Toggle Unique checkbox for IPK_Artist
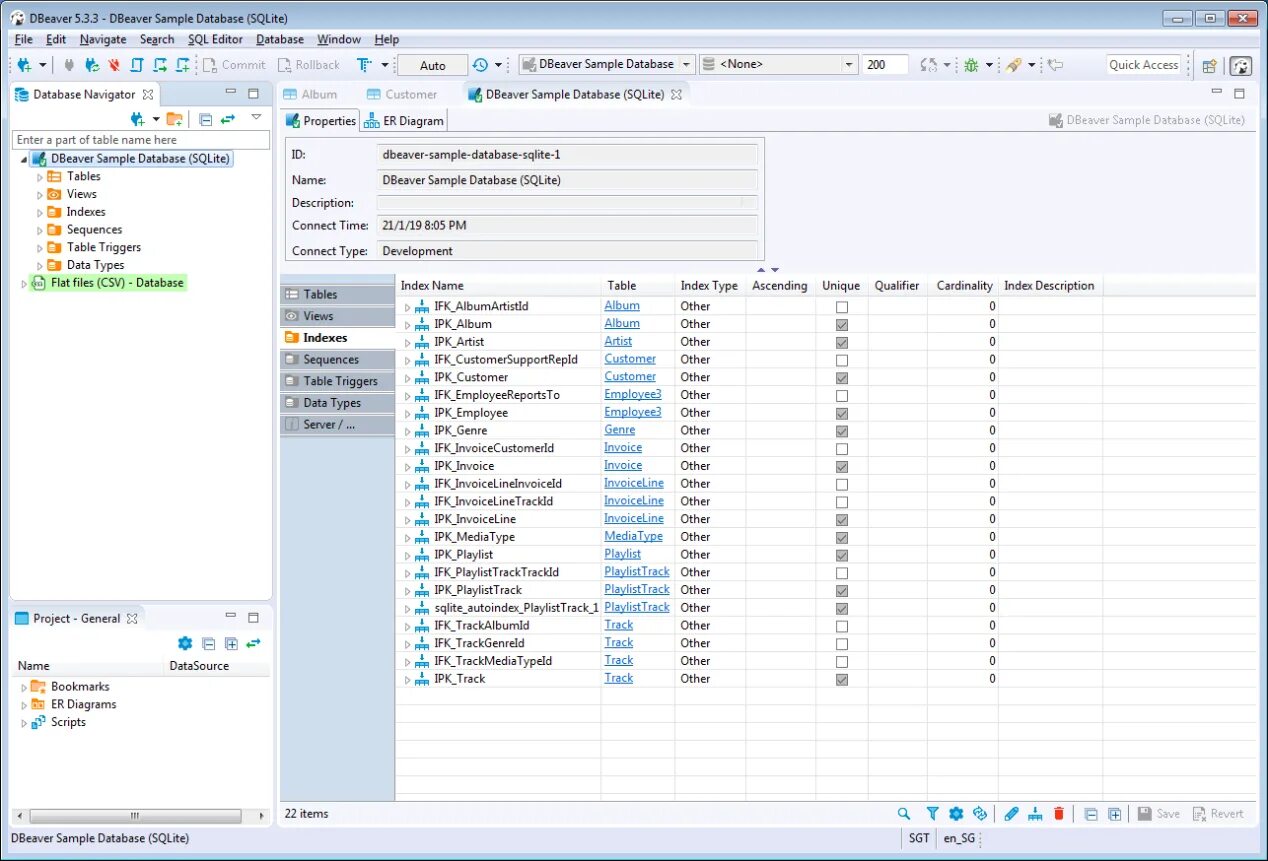 (x=842, y=343)
